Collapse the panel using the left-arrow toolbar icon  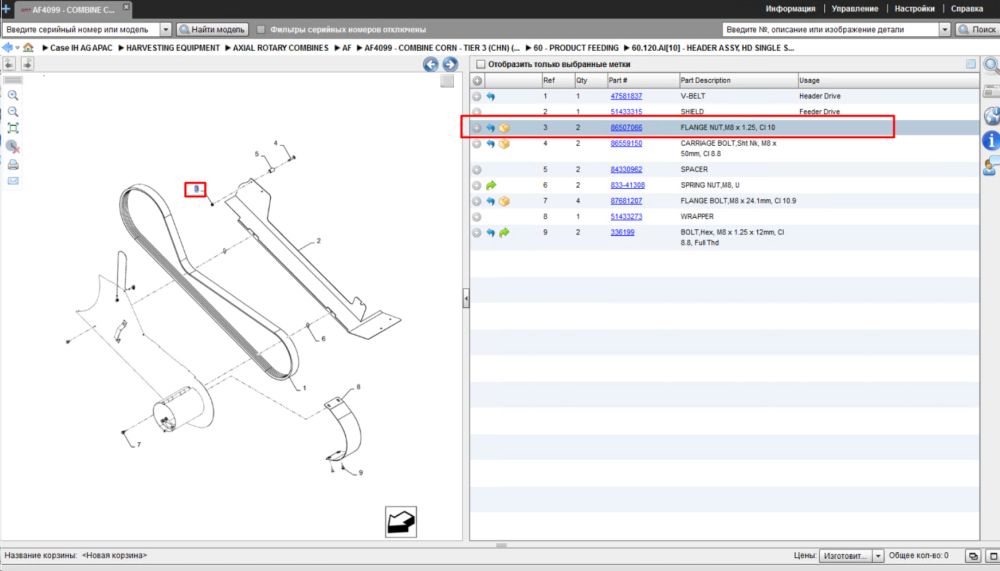9,64
